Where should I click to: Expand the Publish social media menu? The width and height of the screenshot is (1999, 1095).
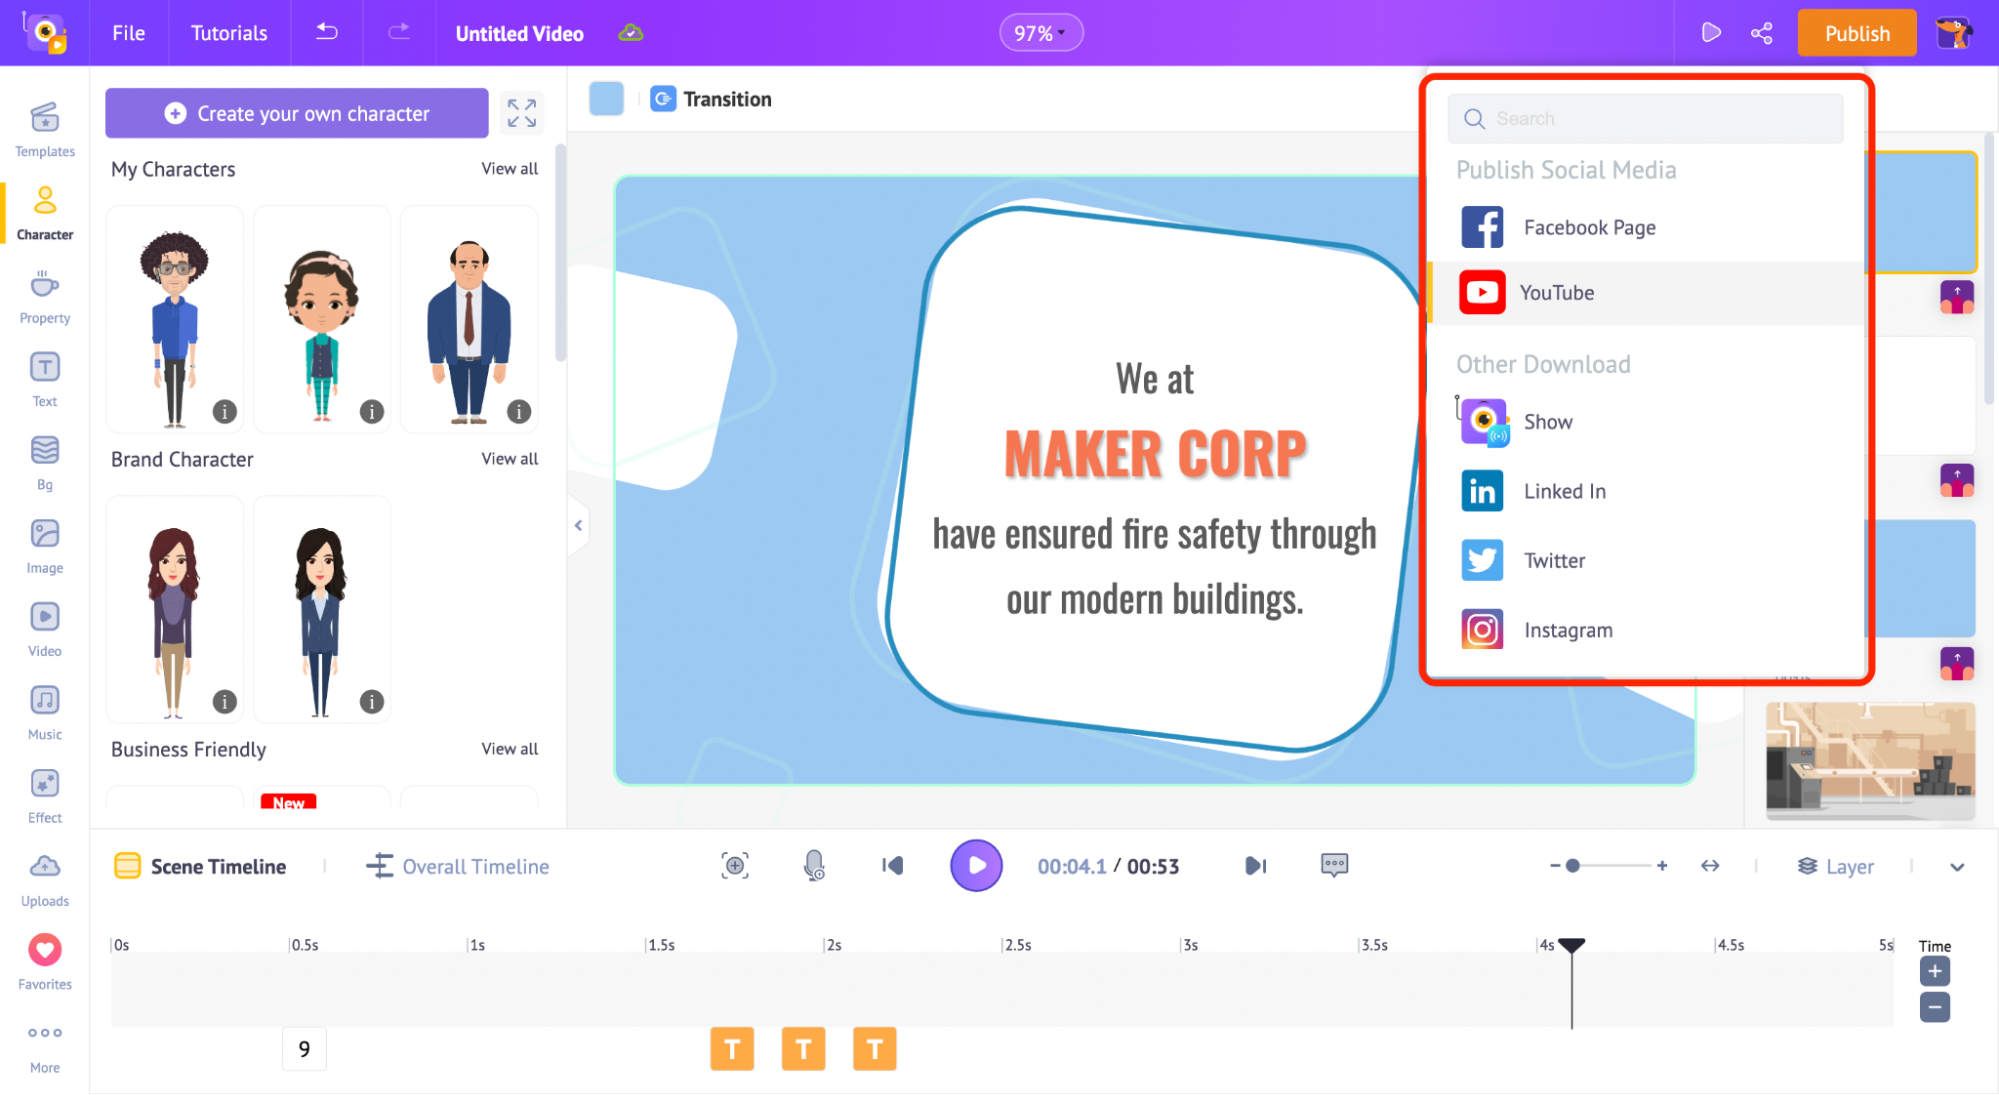pos(1568,170)
